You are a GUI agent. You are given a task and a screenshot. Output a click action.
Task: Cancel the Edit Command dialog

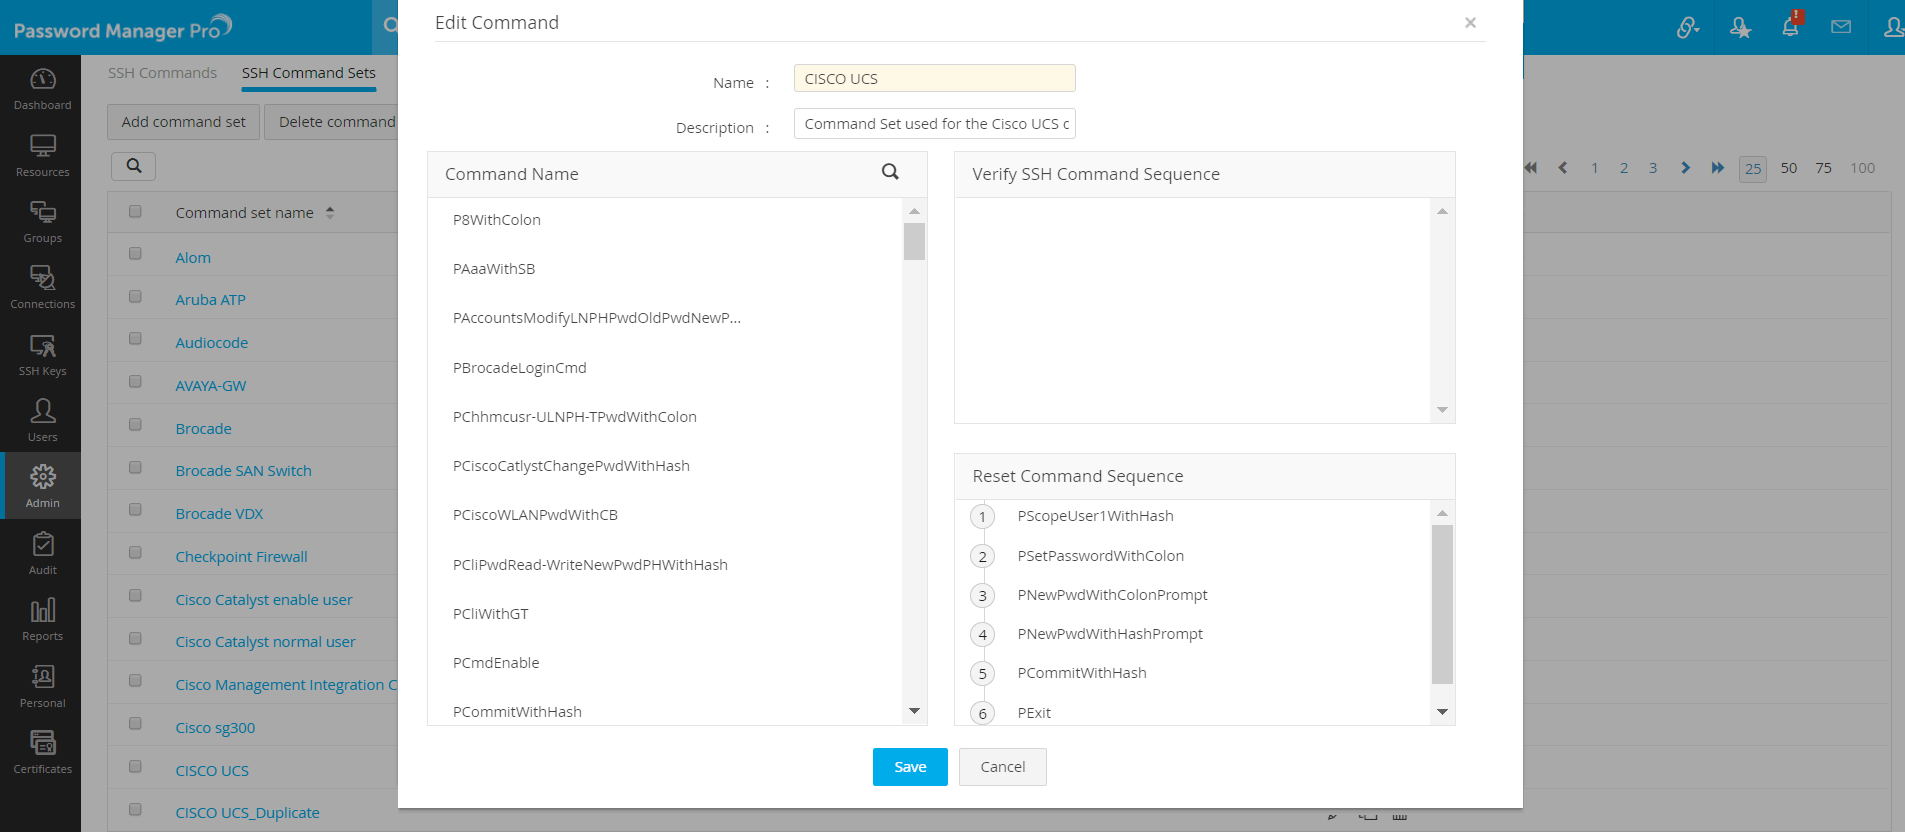[x=1002, y=767]
